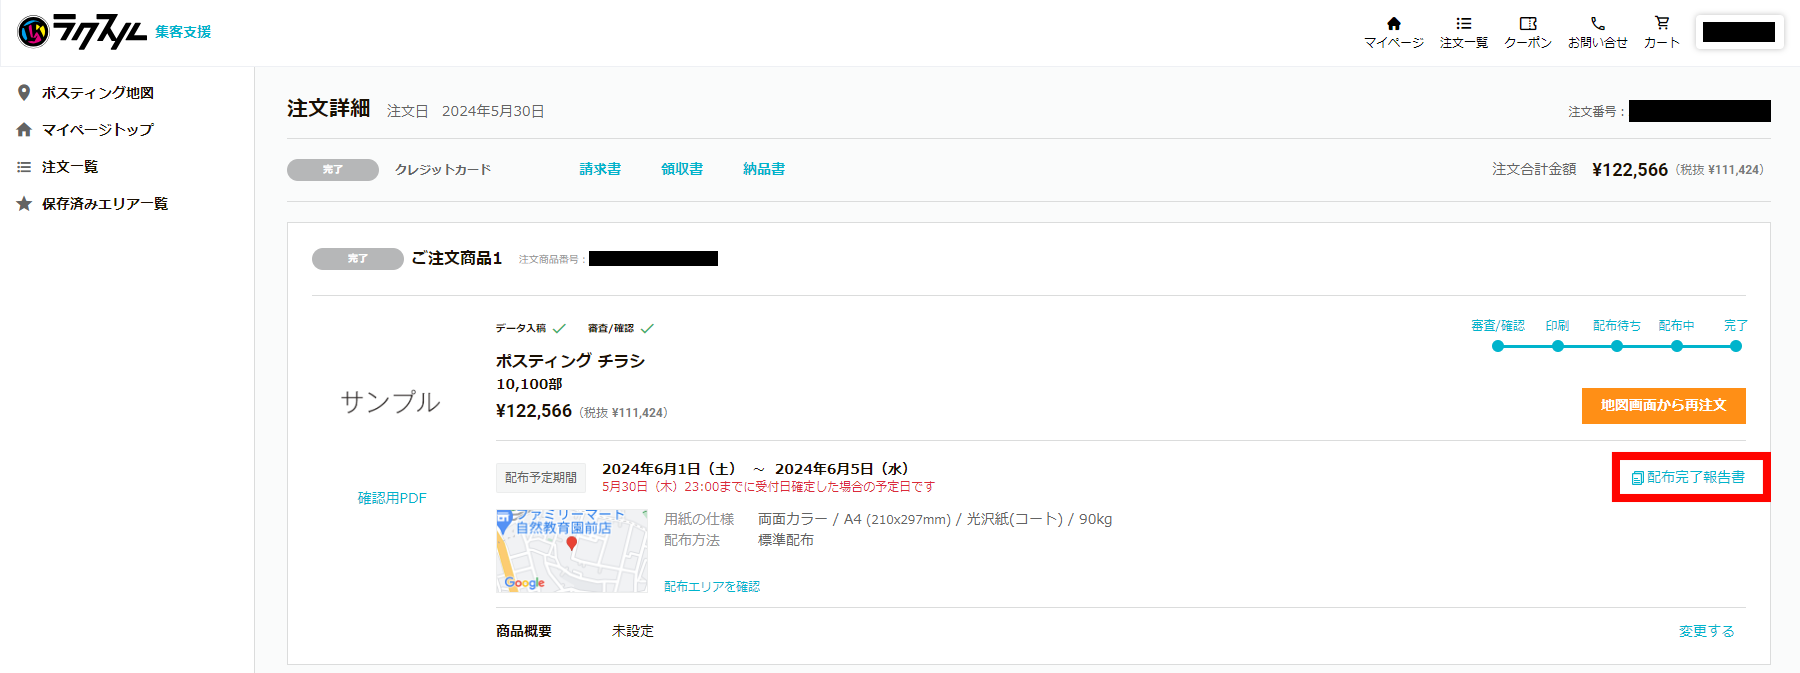
Task: Click the list icon beside 注文一覧 sidebar
Action: (x=24, y=167)
